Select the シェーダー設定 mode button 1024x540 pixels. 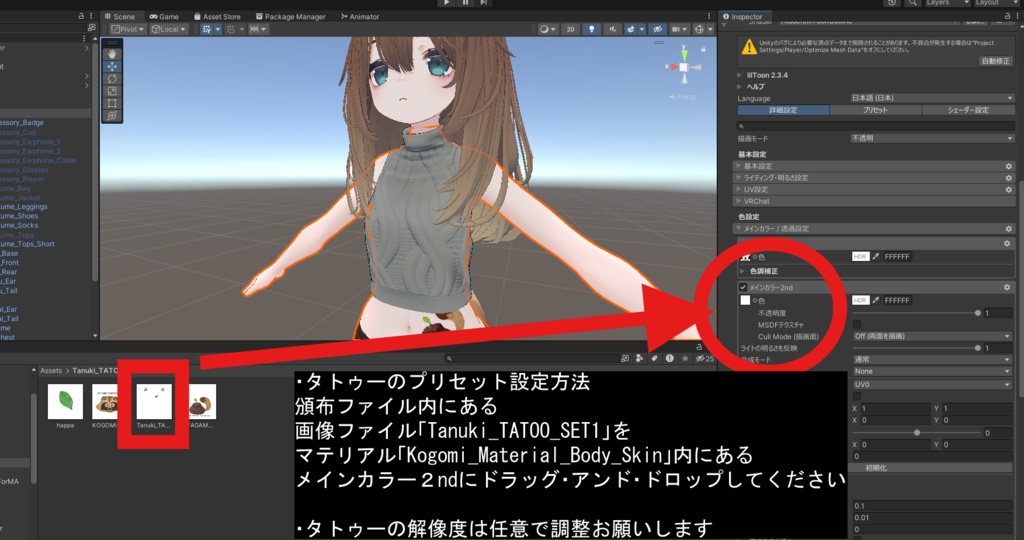pyautogui.click(x=968, y=110)
